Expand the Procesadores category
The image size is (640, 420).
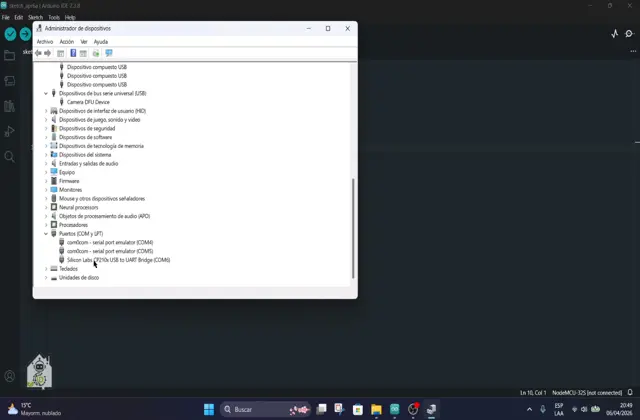[46, 225]
